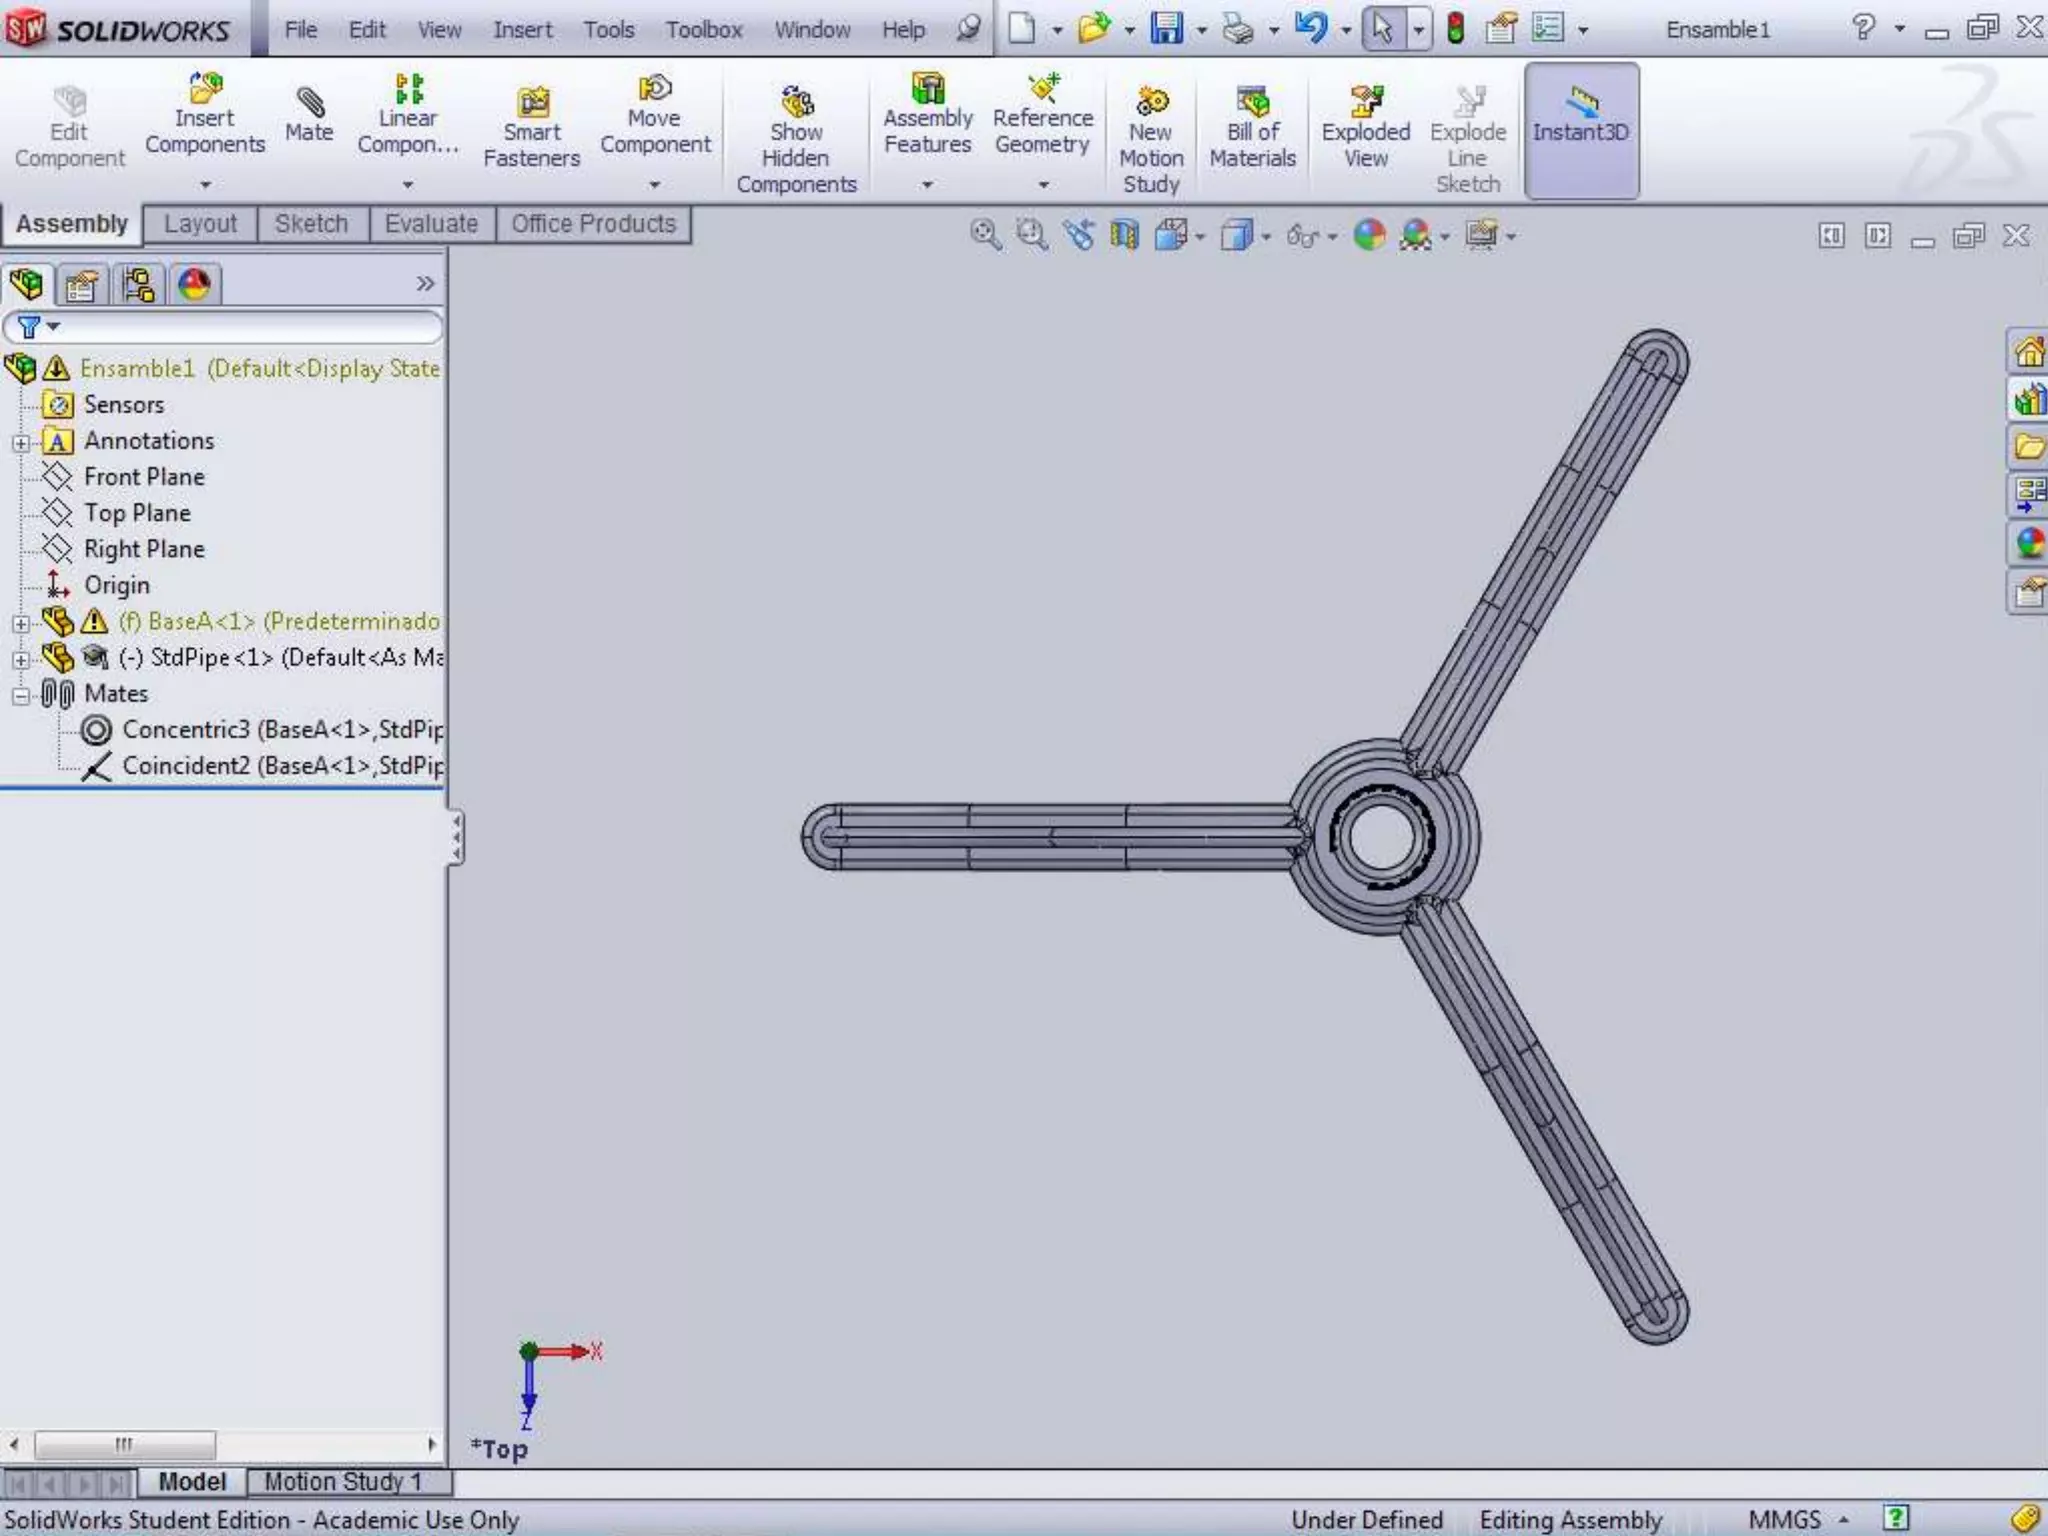The width and height of the screenshot is (2048, 1536).
Task: Open Insert Components dropdown arrow
Action: tap(205, 185)
